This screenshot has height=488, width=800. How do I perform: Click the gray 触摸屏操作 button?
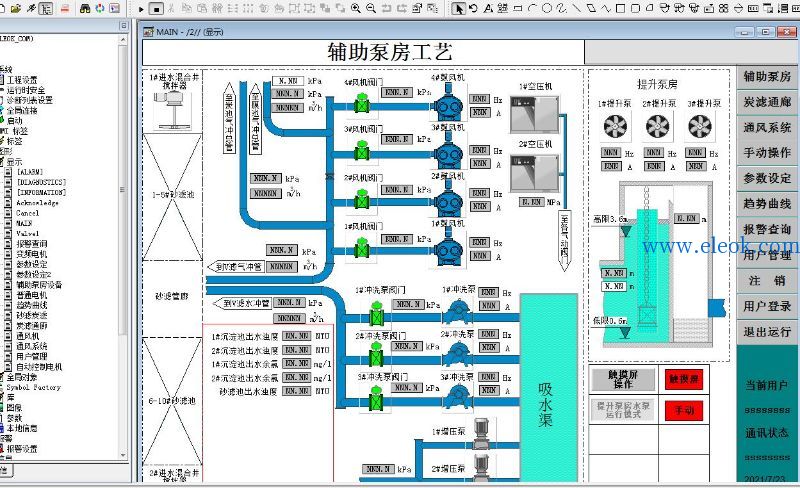(x=623, y=379)
